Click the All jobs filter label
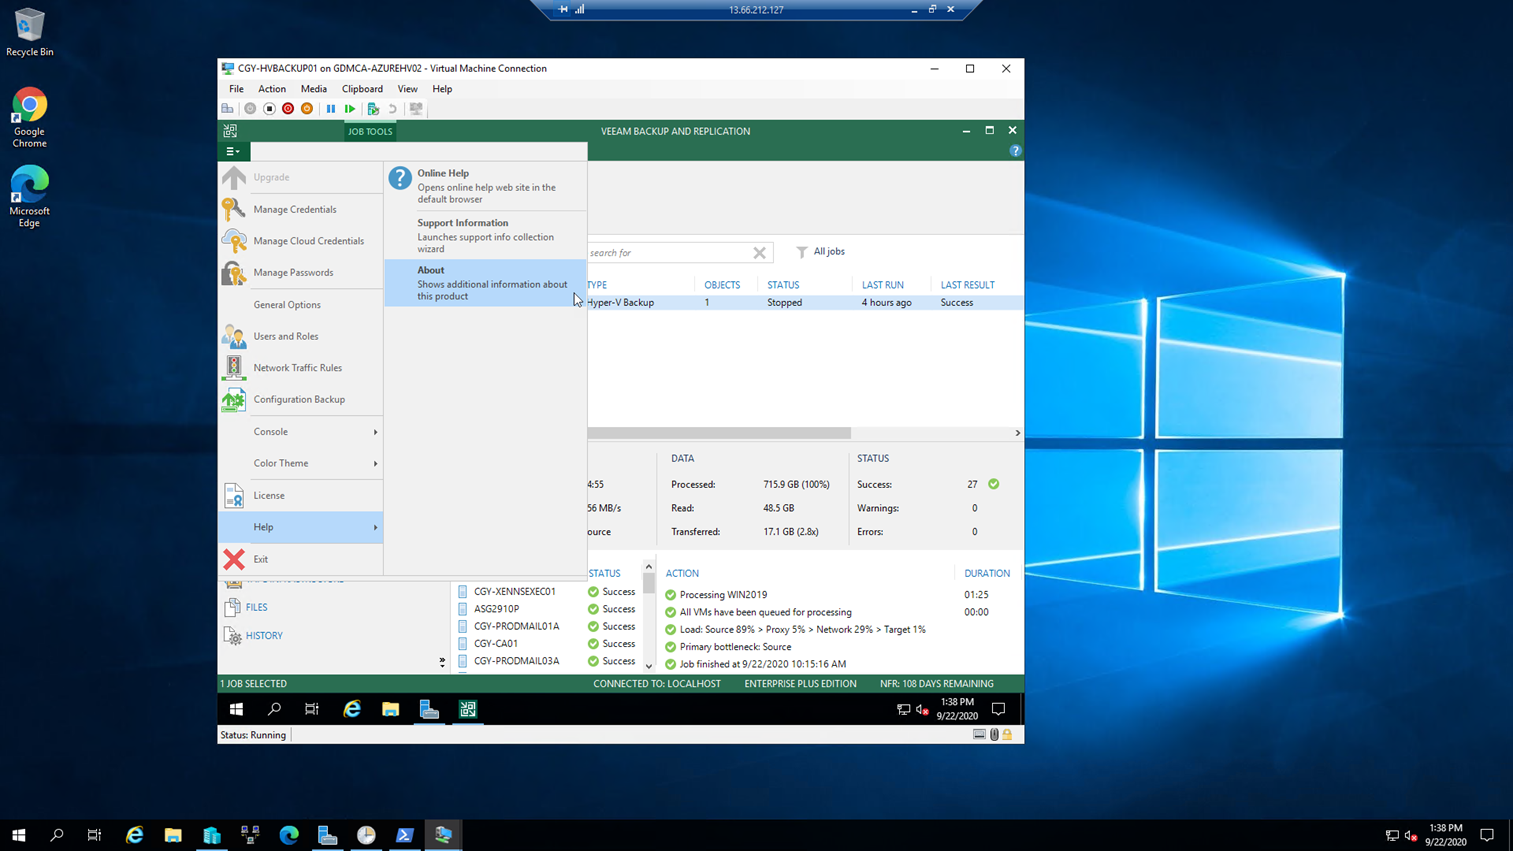 [x=829, y=252]
